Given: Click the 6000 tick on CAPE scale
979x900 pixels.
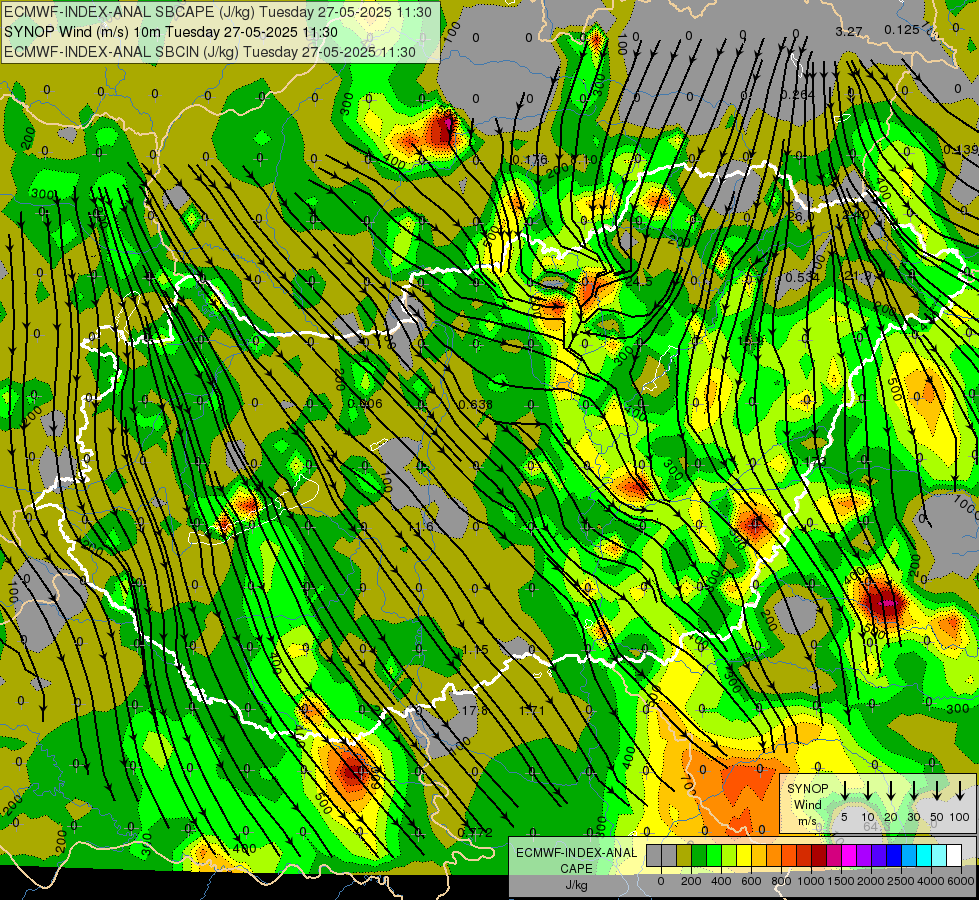Looking at the screenshot, I should (961, 881).
